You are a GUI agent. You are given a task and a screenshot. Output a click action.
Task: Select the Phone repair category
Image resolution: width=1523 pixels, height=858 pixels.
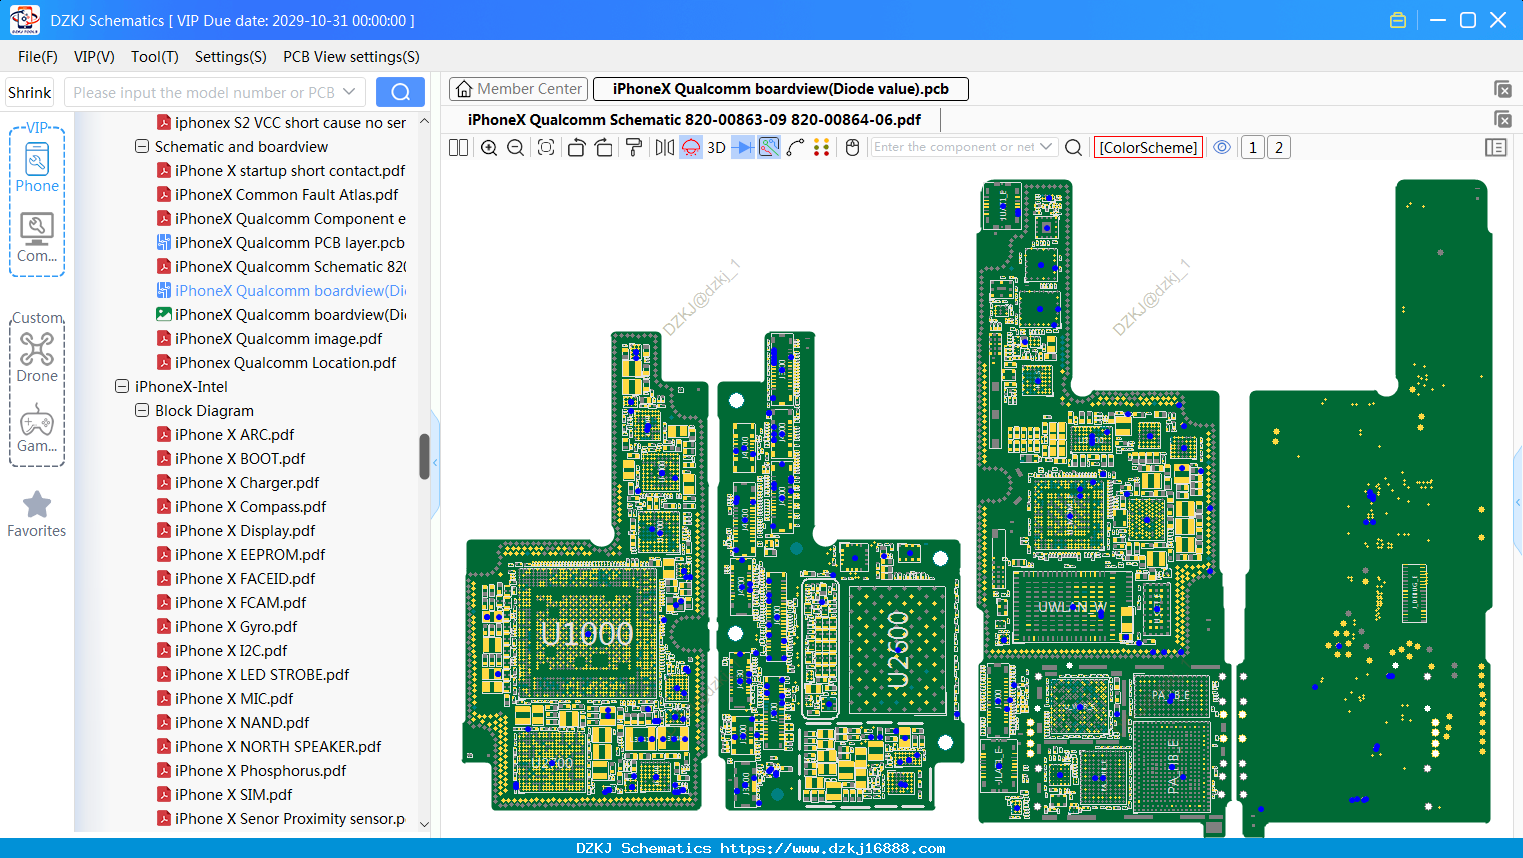click(37, 168)
